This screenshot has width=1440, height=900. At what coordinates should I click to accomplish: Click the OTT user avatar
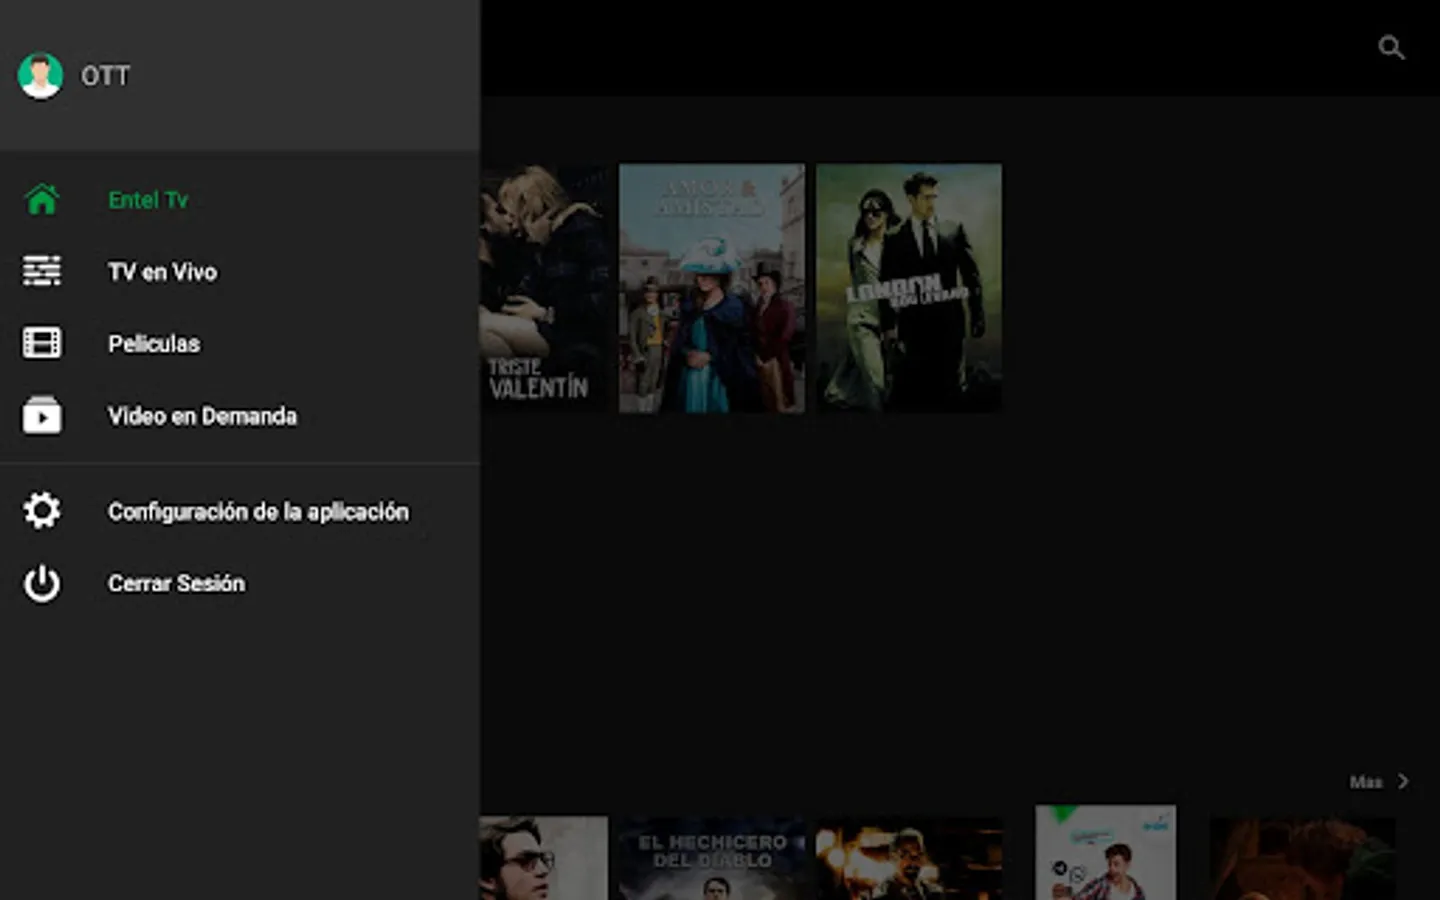(40, 75)
